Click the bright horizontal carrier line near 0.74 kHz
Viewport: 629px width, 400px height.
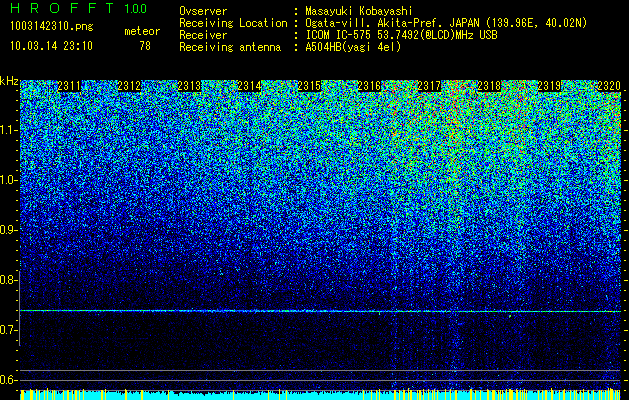pyautogui.click(x=321, y=311)
